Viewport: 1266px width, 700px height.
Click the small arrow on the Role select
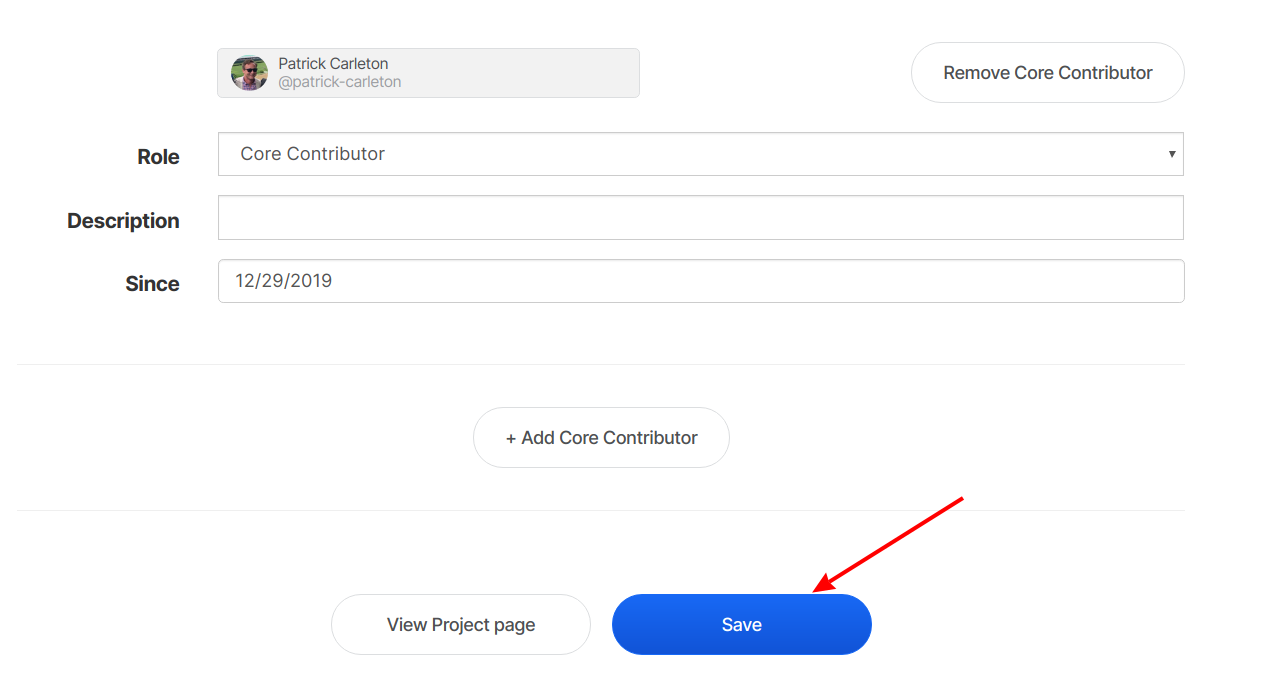(x=1171, y=154)
